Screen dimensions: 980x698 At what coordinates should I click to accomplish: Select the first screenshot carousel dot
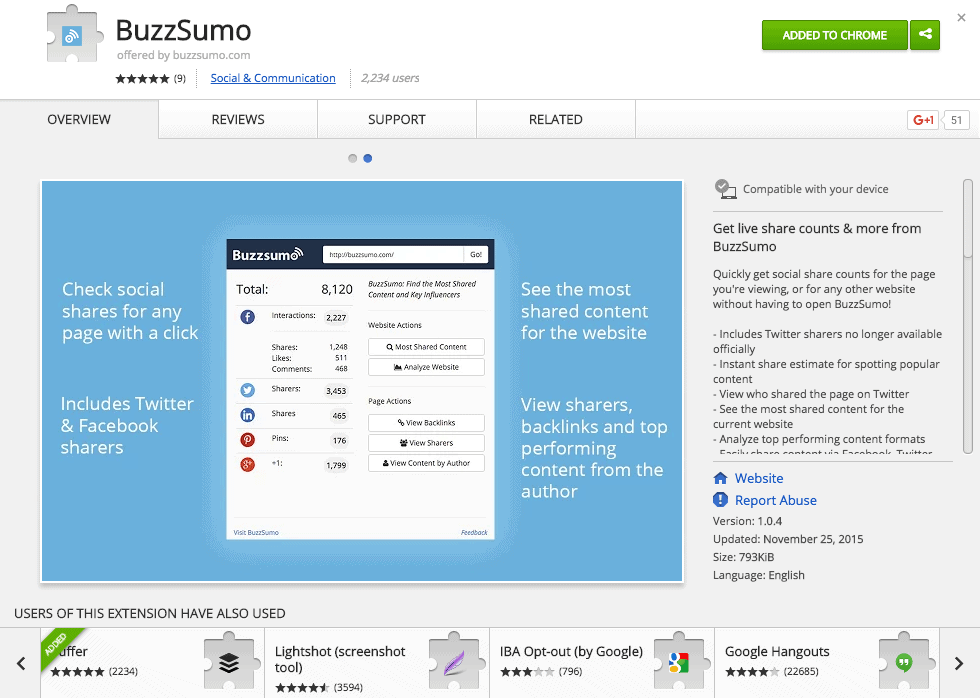352,158
